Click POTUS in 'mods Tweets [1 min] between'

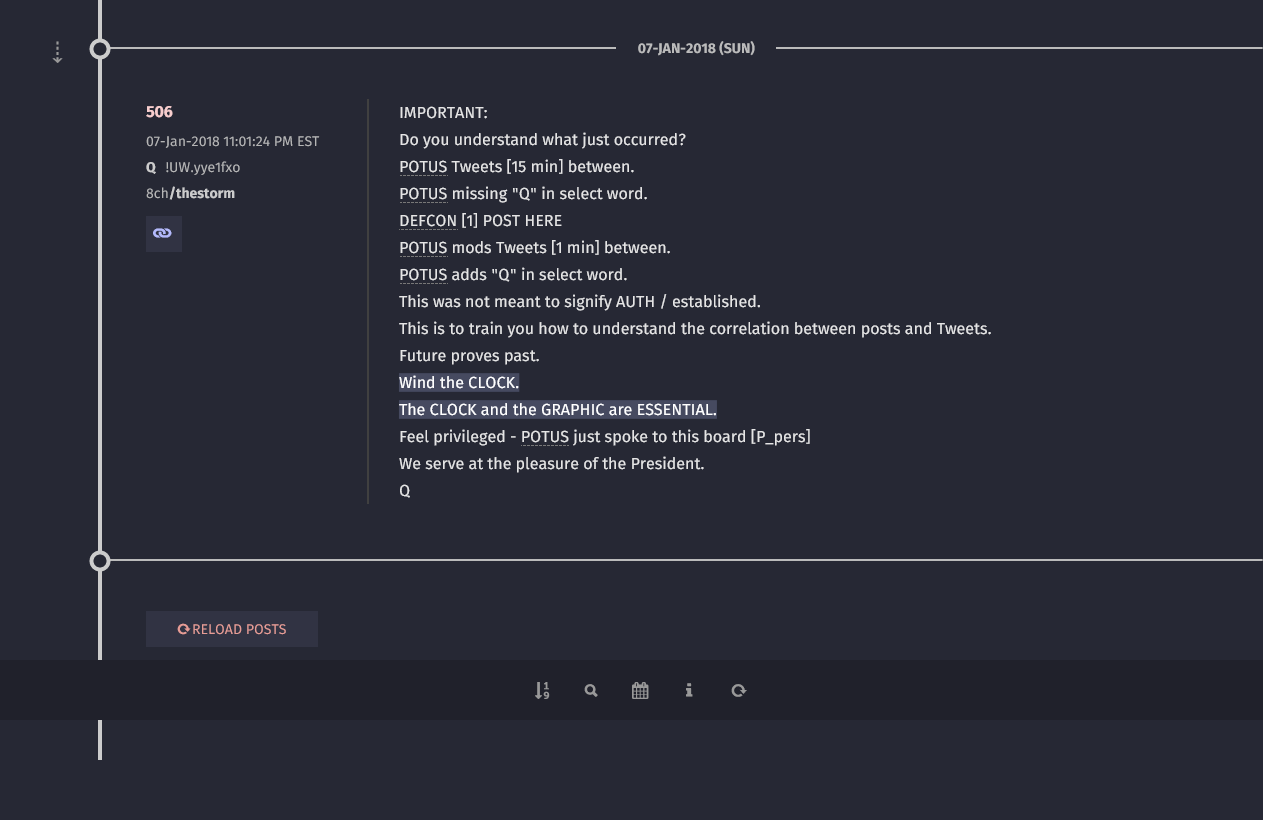[x=423, y=248]
